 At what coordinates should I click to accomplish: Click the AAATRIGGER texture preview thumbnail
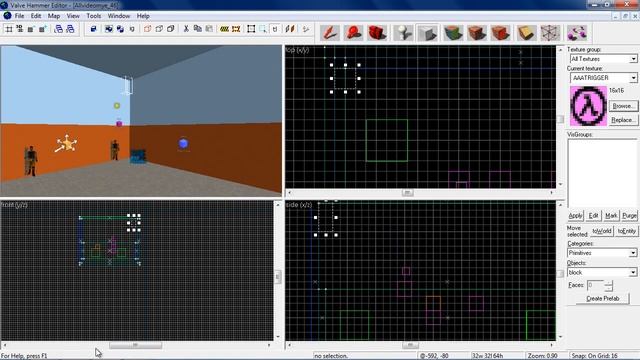tap(588, 106)
